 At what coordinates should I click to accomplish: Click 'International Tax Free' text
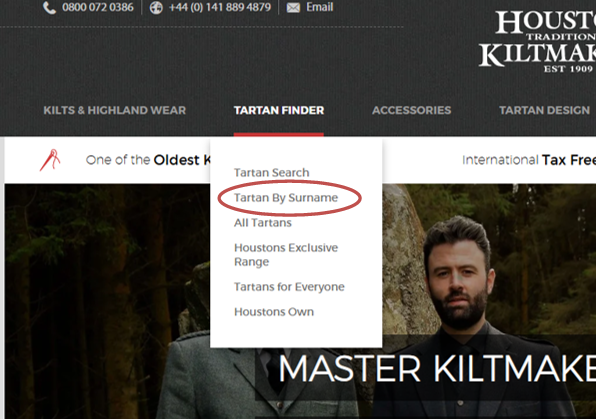[x=529, y=160]
